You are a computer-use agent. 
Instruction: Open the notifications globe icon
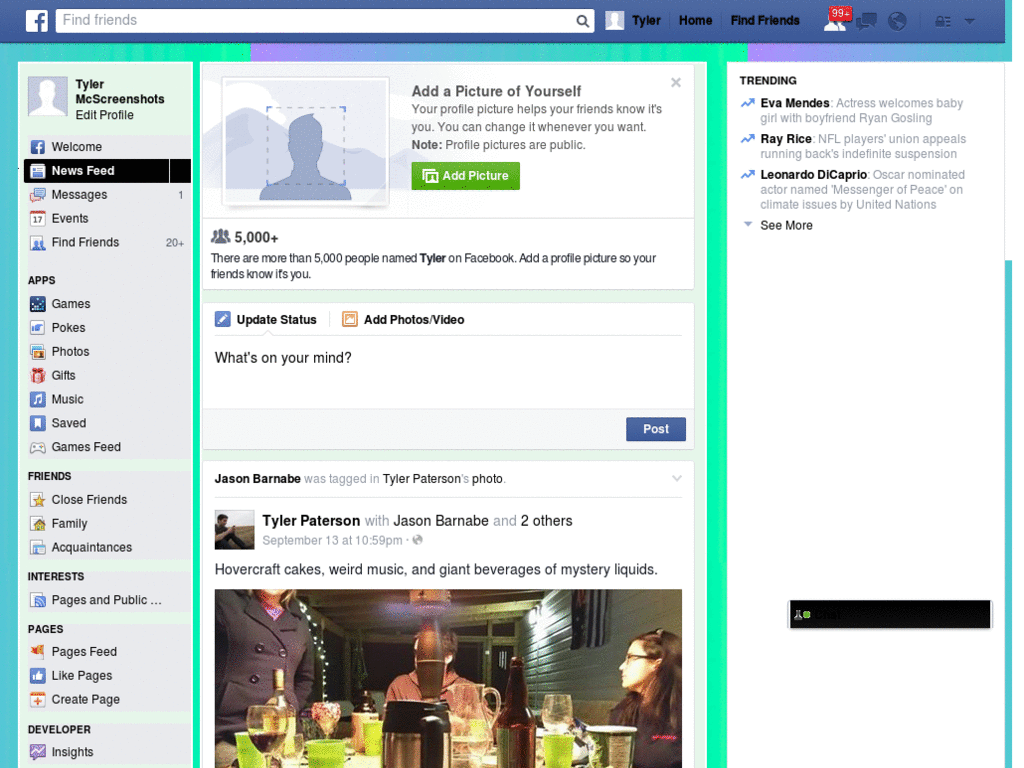(897, 21)
